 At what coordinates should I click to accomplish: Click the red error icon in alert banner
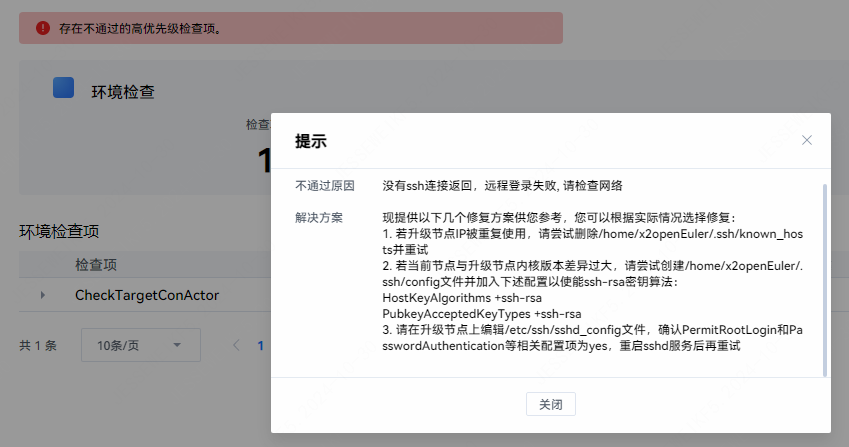tap(43, 28)
